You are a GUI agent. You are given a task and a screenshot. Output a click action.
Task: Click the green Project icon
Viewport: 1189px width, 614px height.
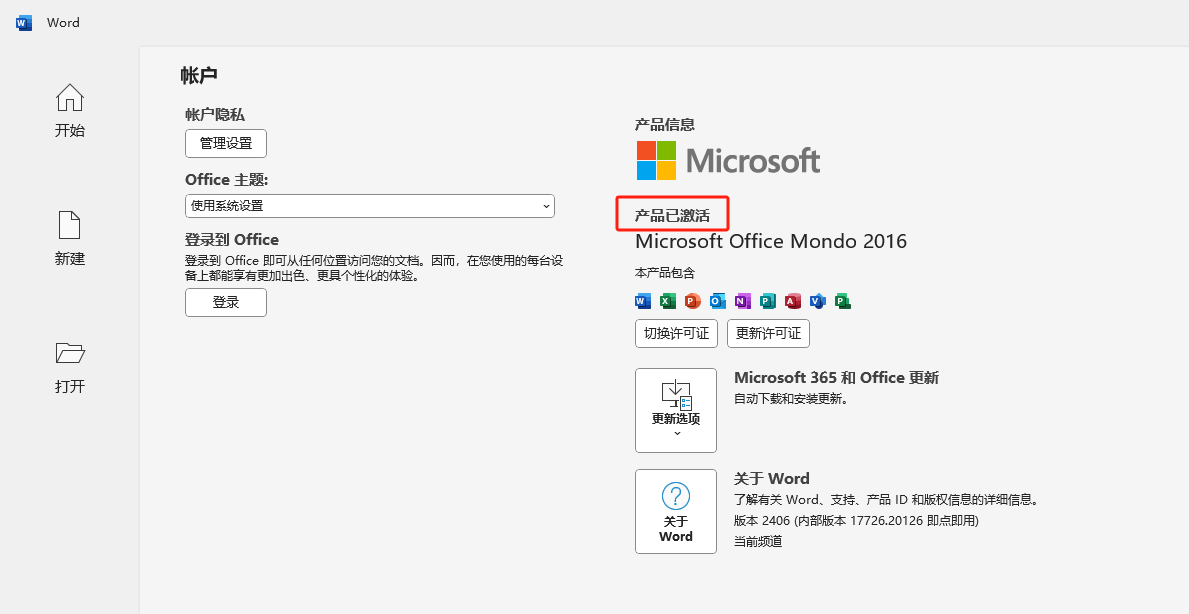(842, 301)
